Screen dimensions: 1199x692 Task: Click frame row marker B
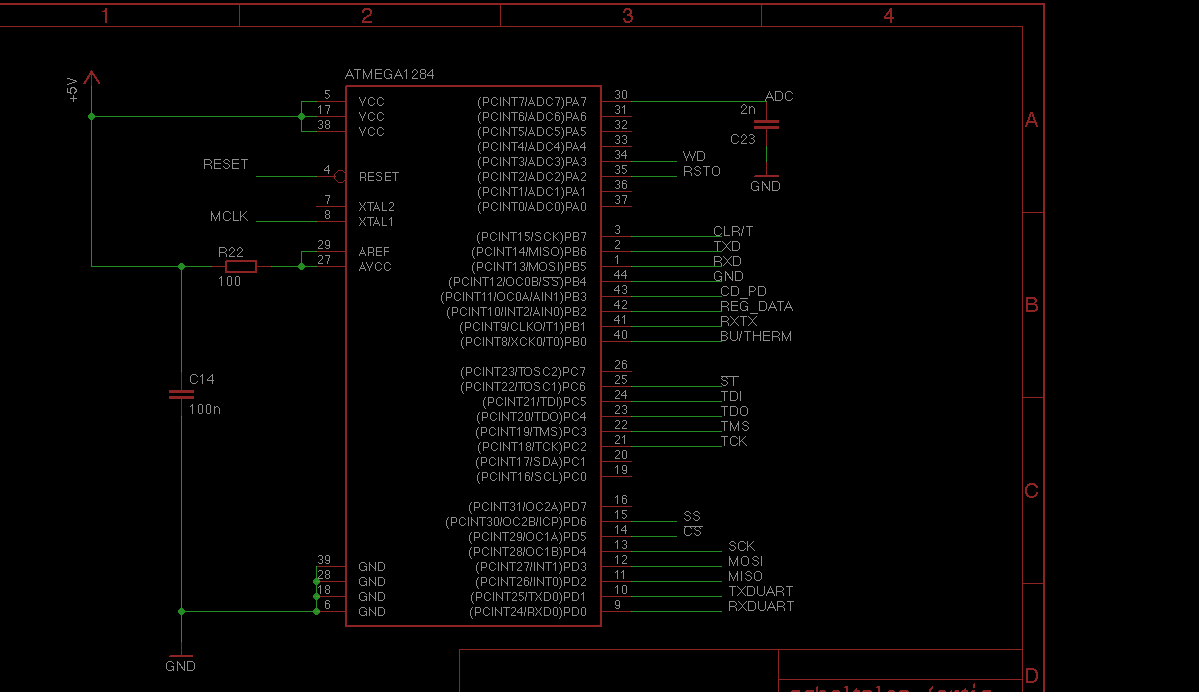point(1032,305)
